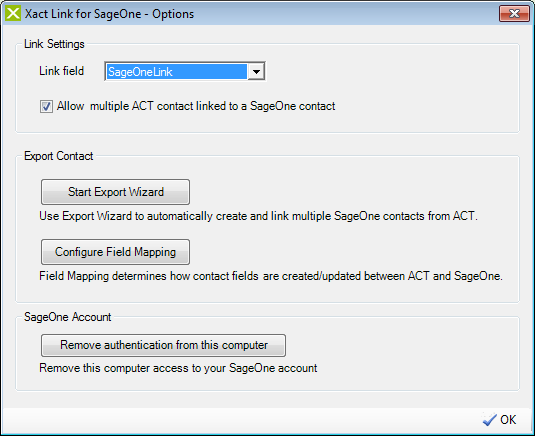535x436 pixels.
Task: Click text 'Remove this computer access to your SageOne account'
Action: pos(178,368)
